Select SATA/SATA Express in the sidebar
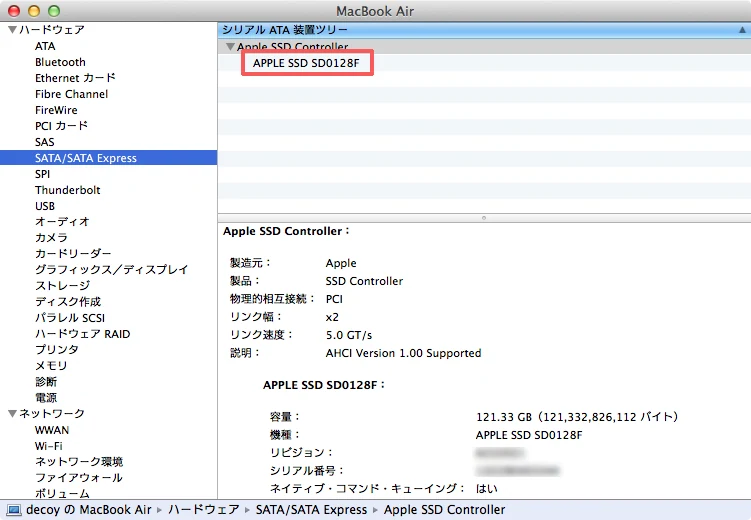The width and height of the screenshot is (751, 520). [108, 158]
